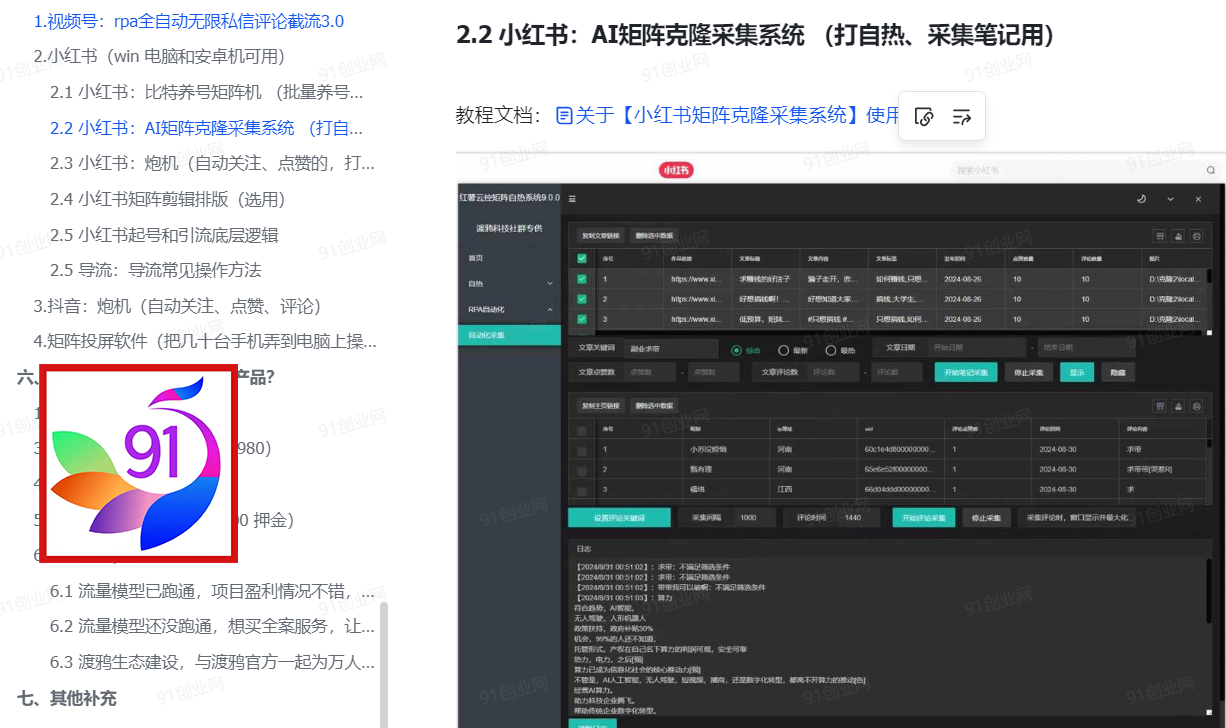This screenshot has height=728, width=1226.
Task: Click the 复制主页链接 button
Action: coord(601,406)
